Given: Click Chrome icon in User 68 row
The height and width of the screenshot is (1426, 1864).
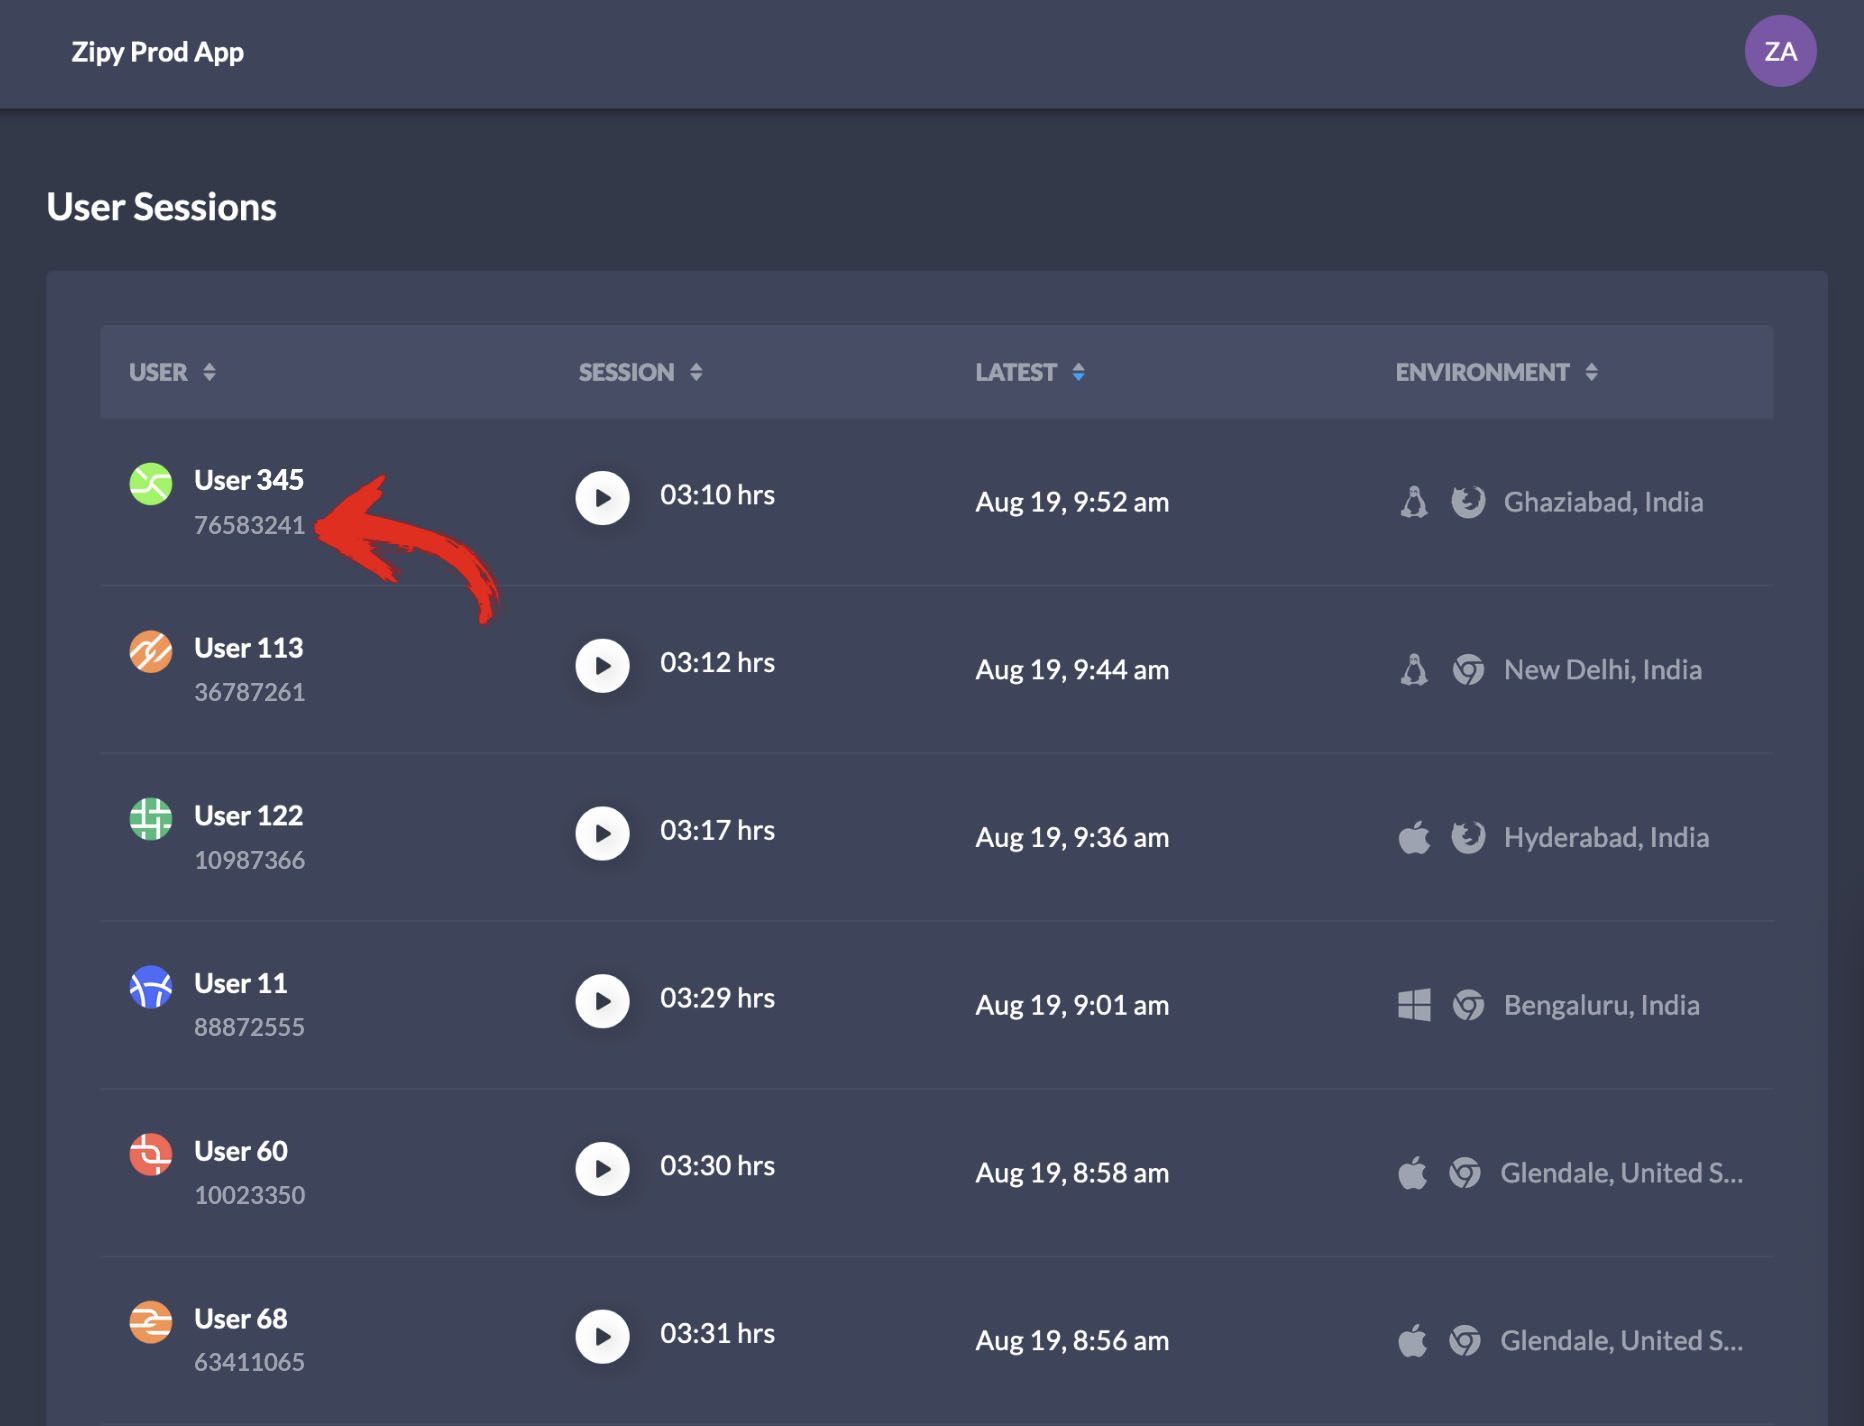Looking at the screenshot, I should [1465, 1340].
